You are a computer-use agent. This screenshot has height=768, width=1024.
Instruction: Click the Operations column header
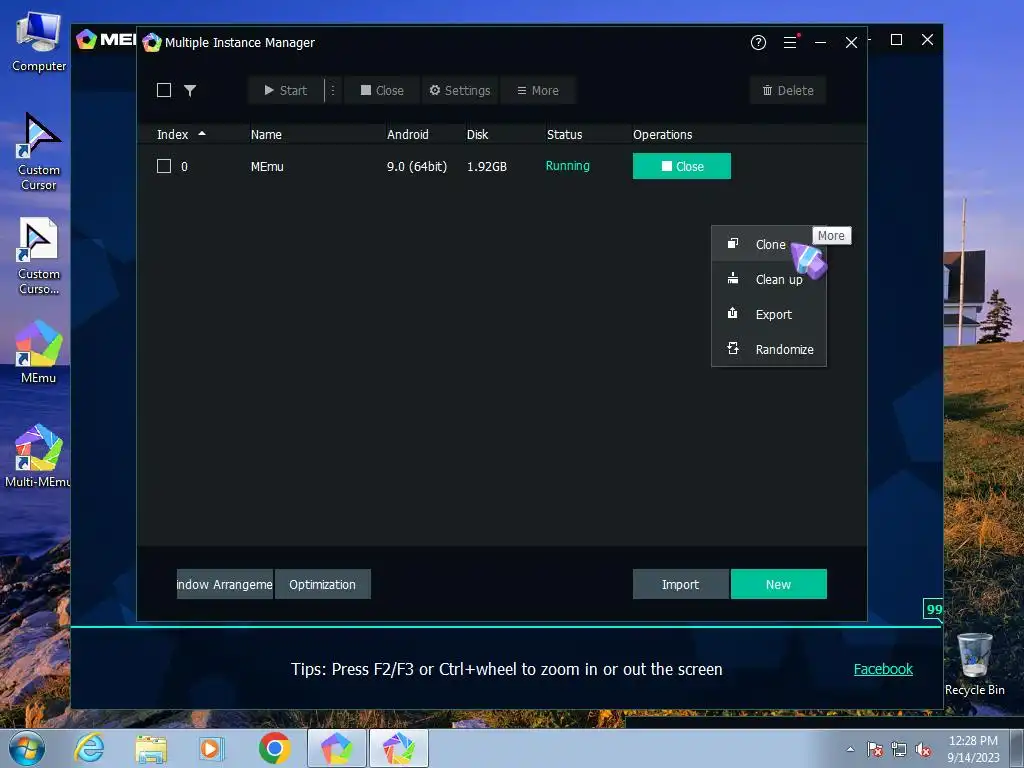(662, 135)
